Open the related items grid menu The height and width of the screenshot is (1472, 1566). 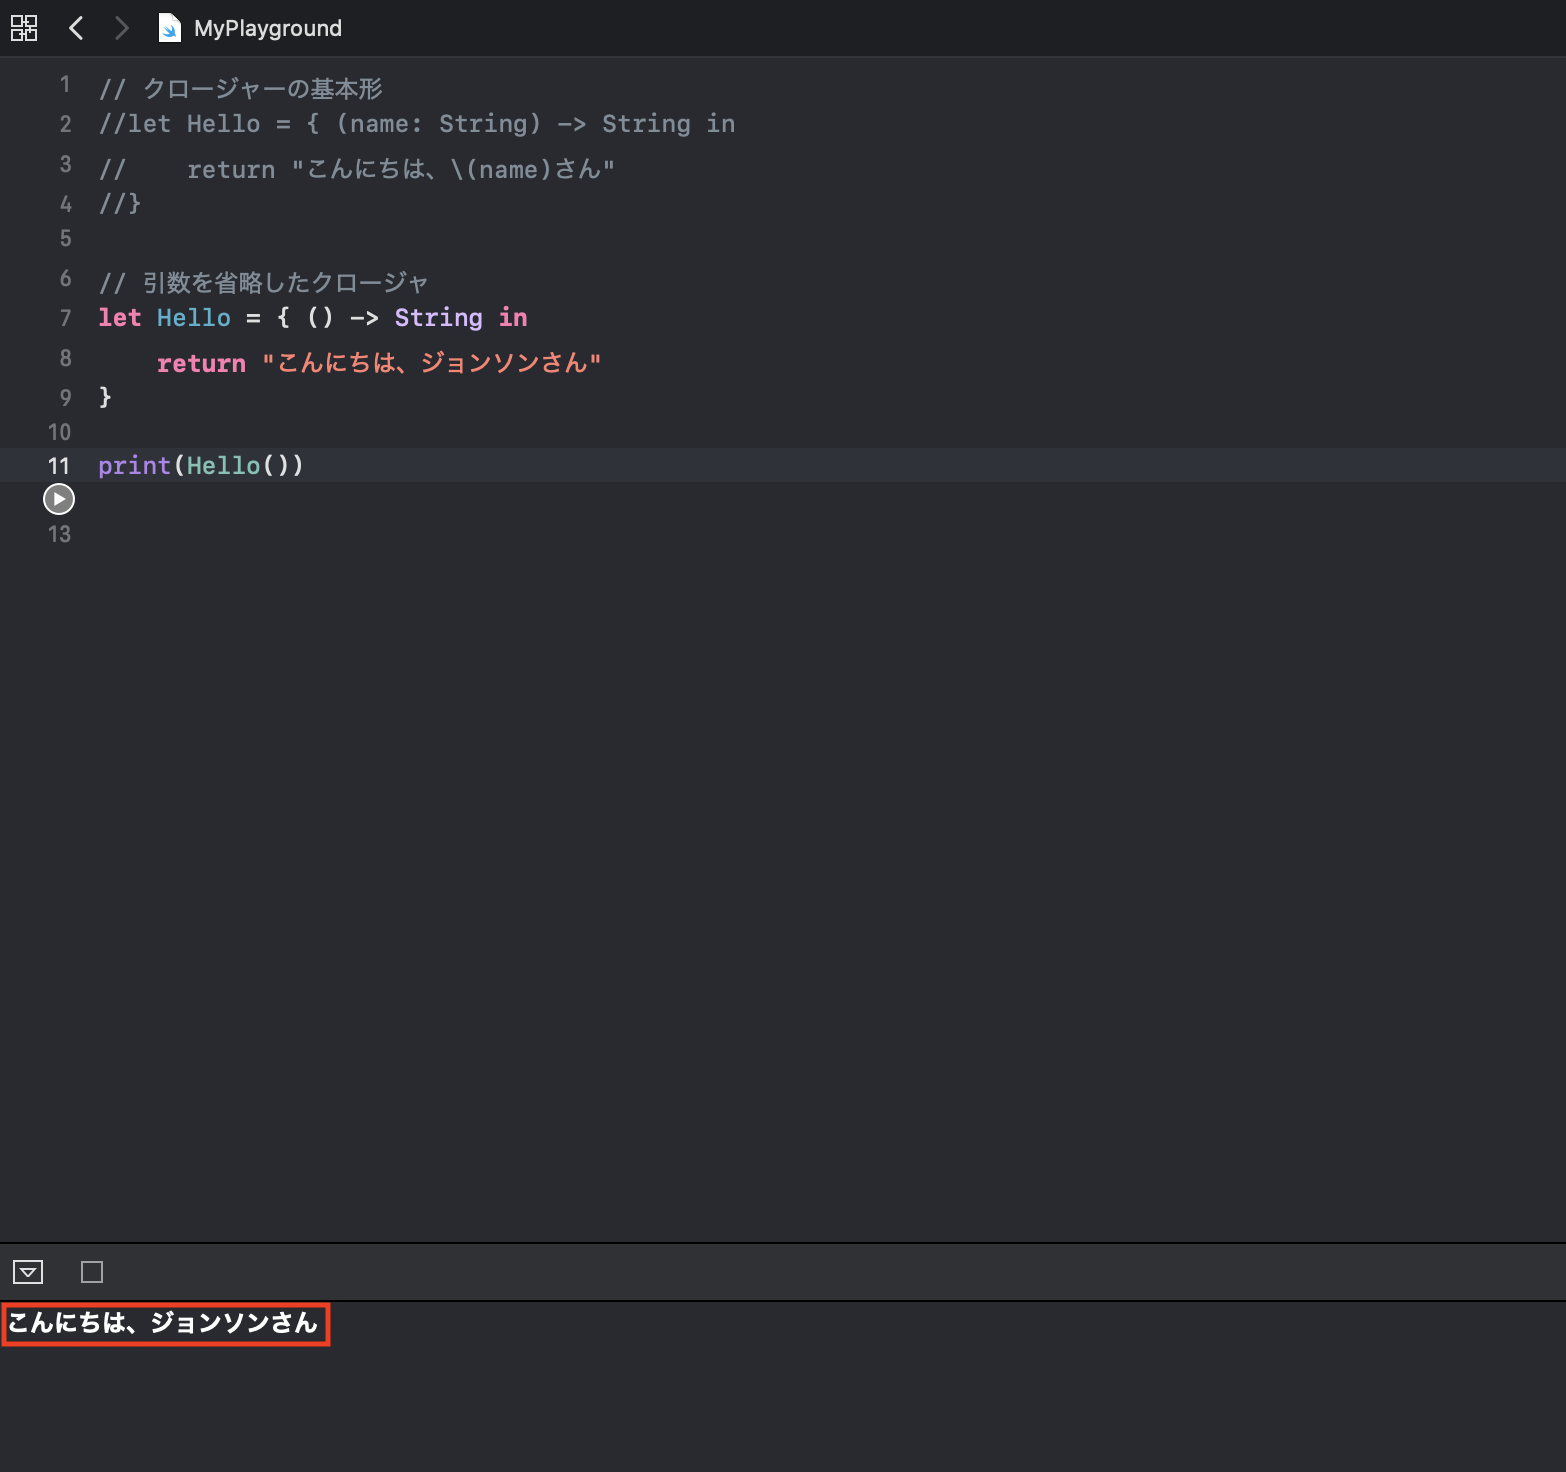click(24, 28)
